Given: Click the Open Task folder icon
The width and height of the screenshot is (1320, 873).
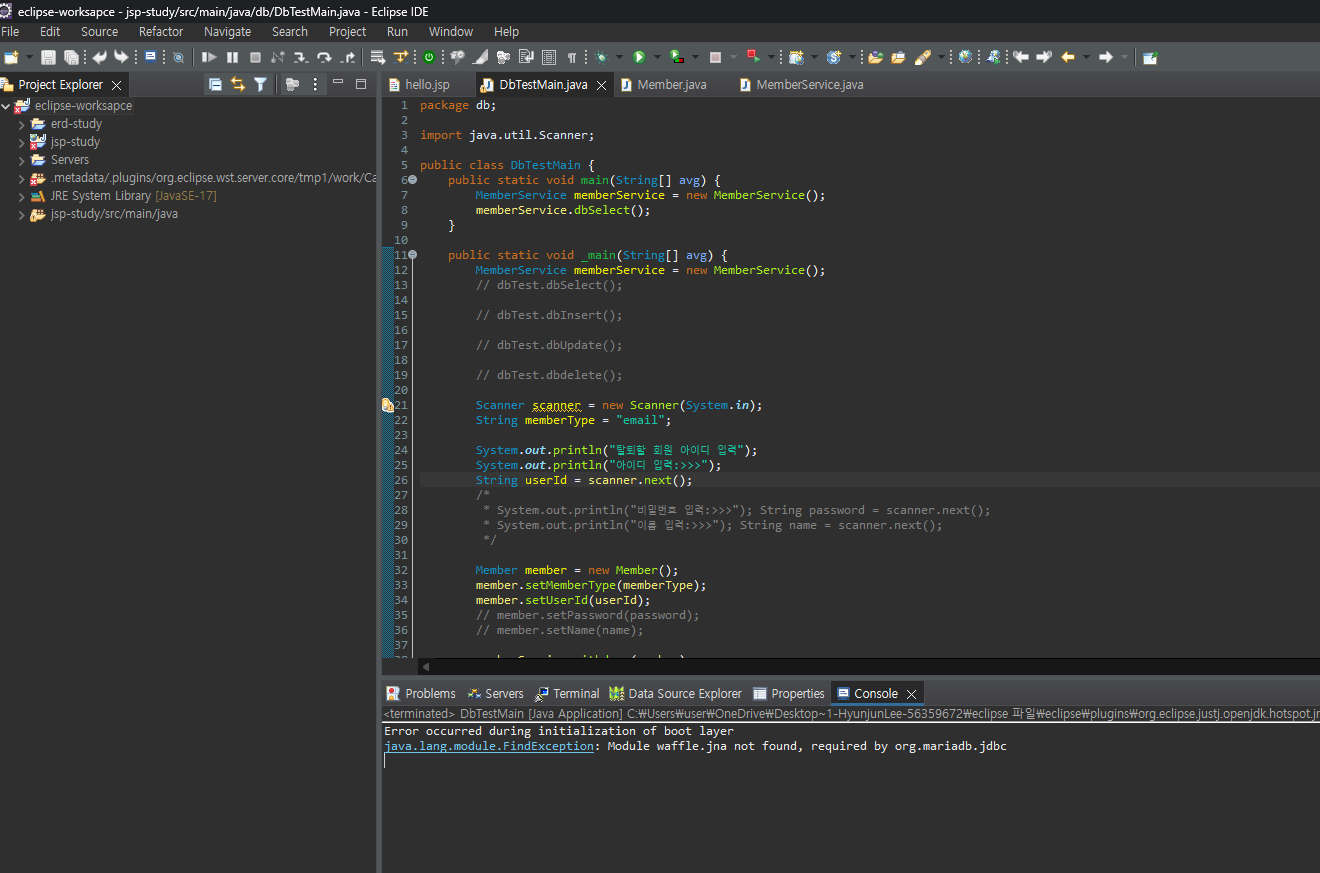Looking at the screenshot, I should click(x=898, y=57).
